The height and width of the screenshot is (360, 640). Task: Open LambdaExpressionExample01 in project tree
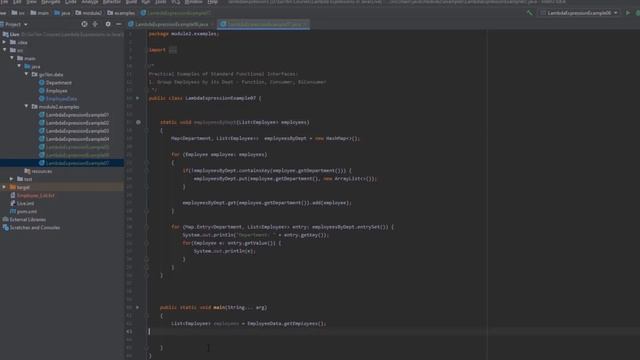(x=77, y=115)
